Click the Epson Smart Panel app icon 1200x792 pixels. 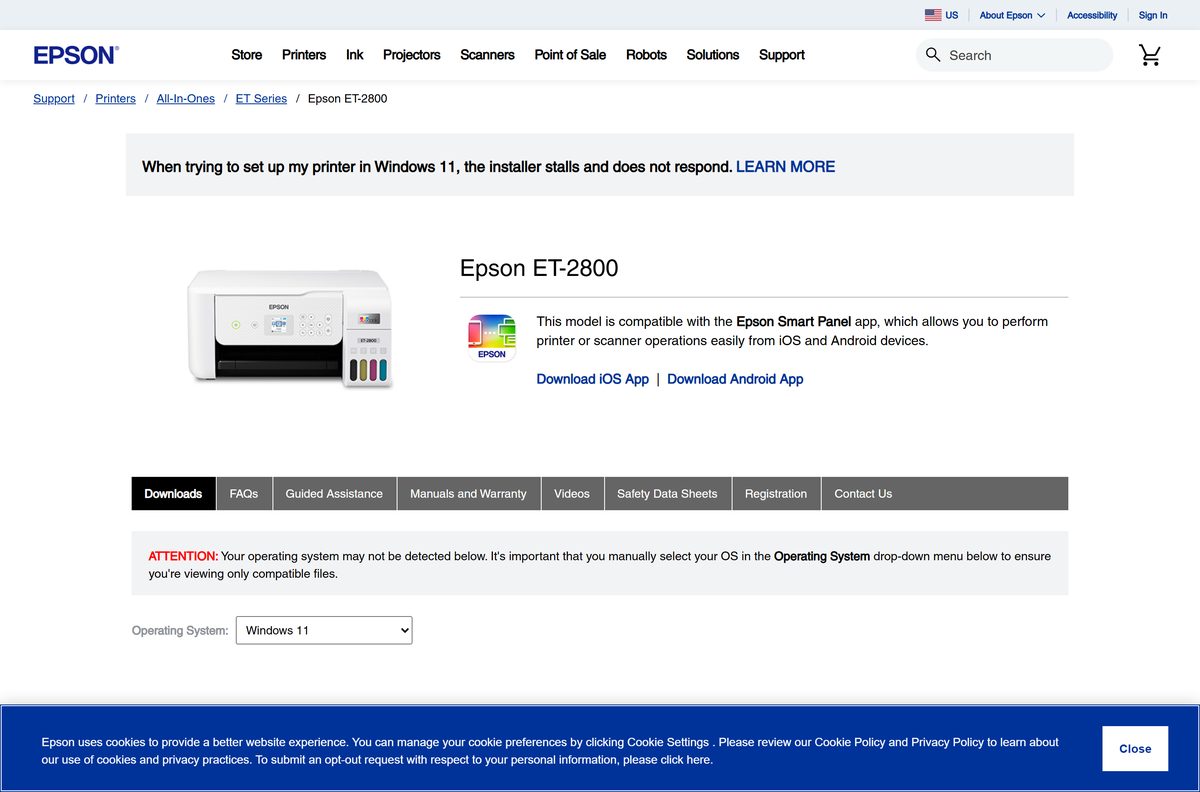pyautogui.click(x=492, y=337)
